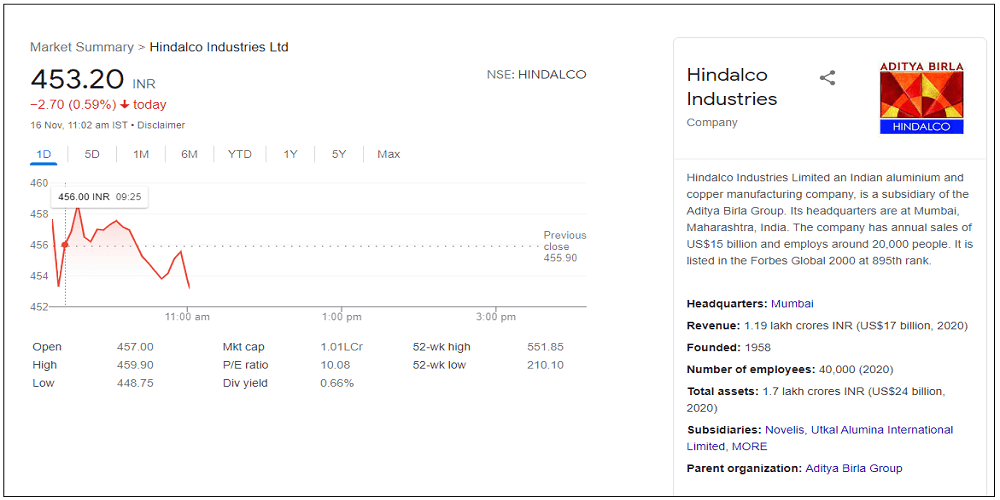Click the 1:00 pm axis label
Image resolution: width=1000 pixels, height=500 pixels.
pos(342,317)
